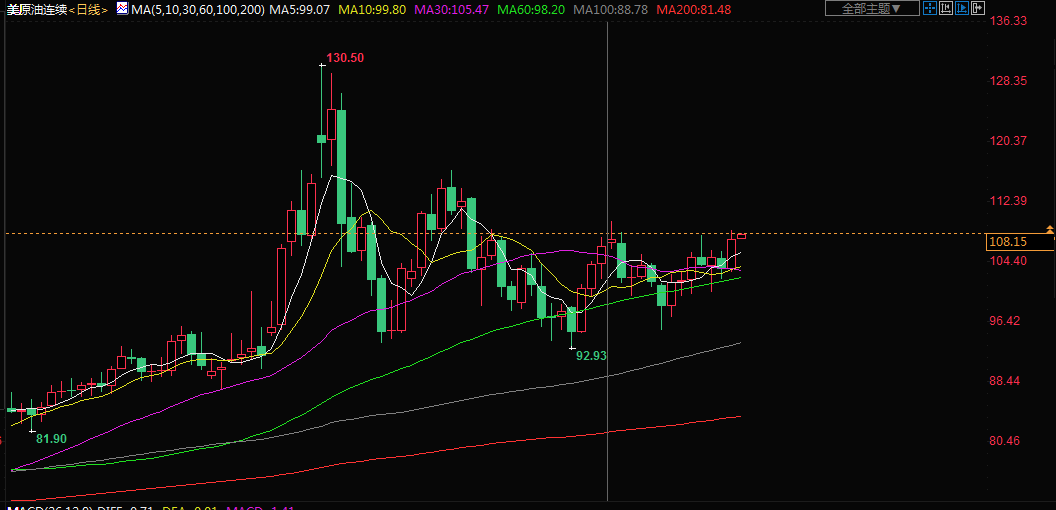Click the exit panel icon at top right
The width and height of the screenshot is (1056, 510).
tap(978, 8)
